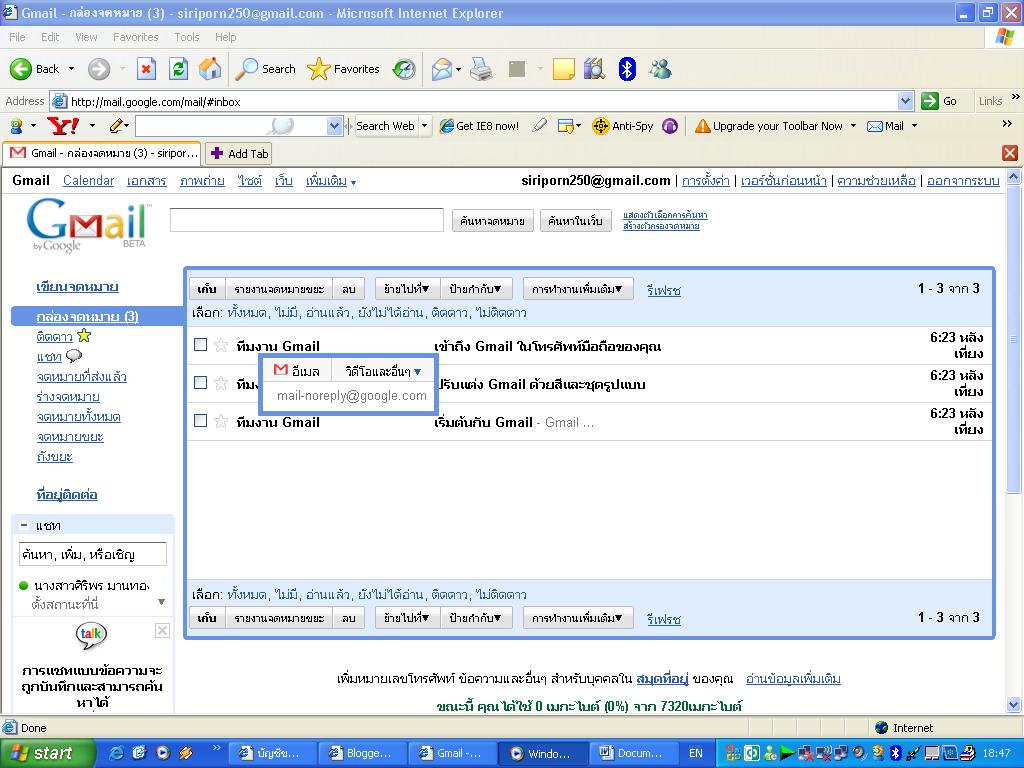Open the Help menu
Screen dimensions: 1024x768
[x=225, y=37]
